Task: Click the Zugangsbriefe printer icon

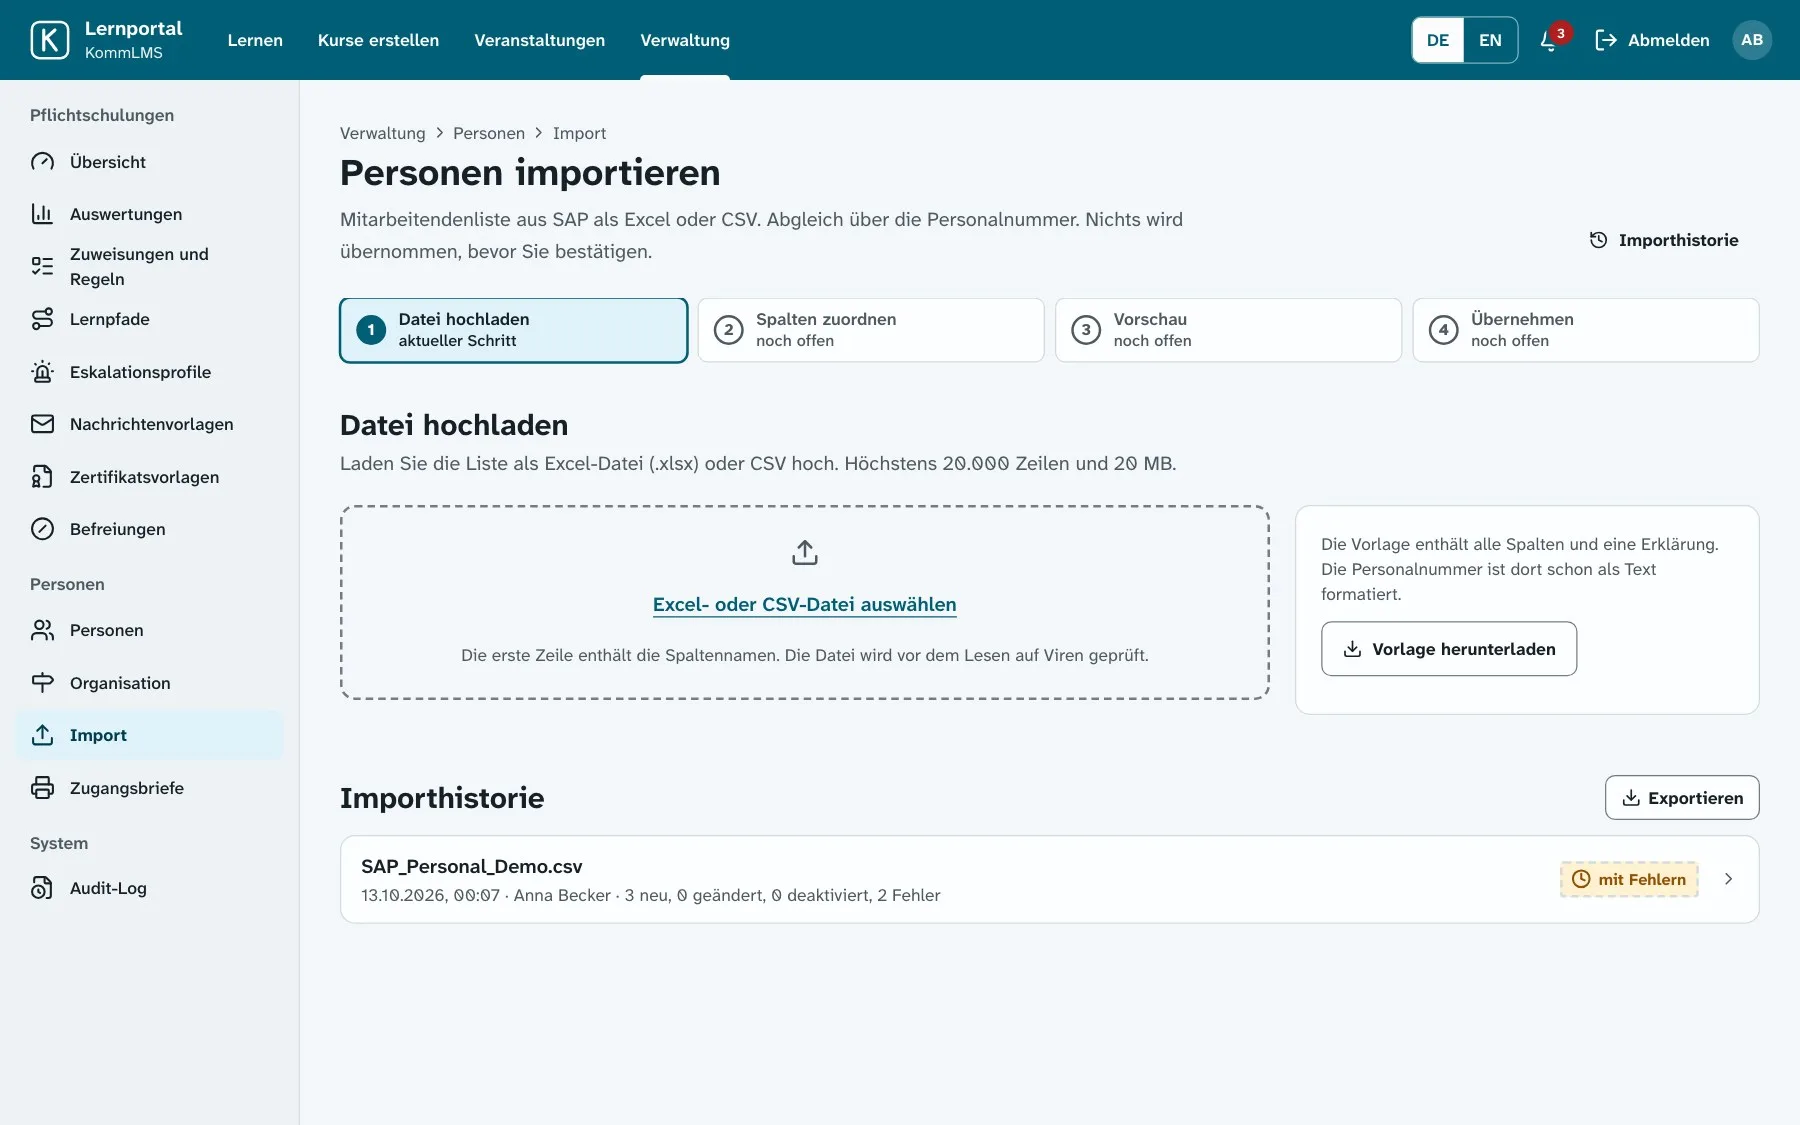Action: tap(42, 788)
